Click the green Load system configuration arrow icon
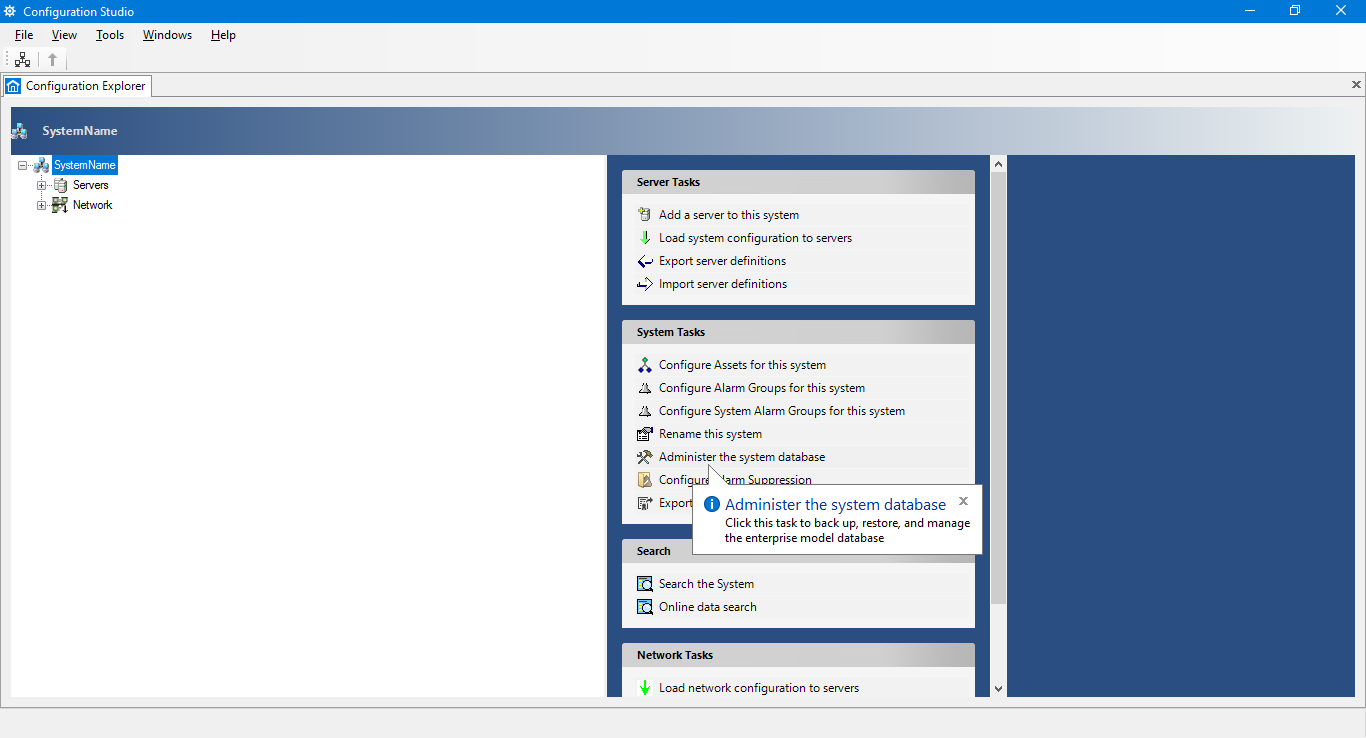The width and height of the screenshot is (1366, 738). point(645,238)
